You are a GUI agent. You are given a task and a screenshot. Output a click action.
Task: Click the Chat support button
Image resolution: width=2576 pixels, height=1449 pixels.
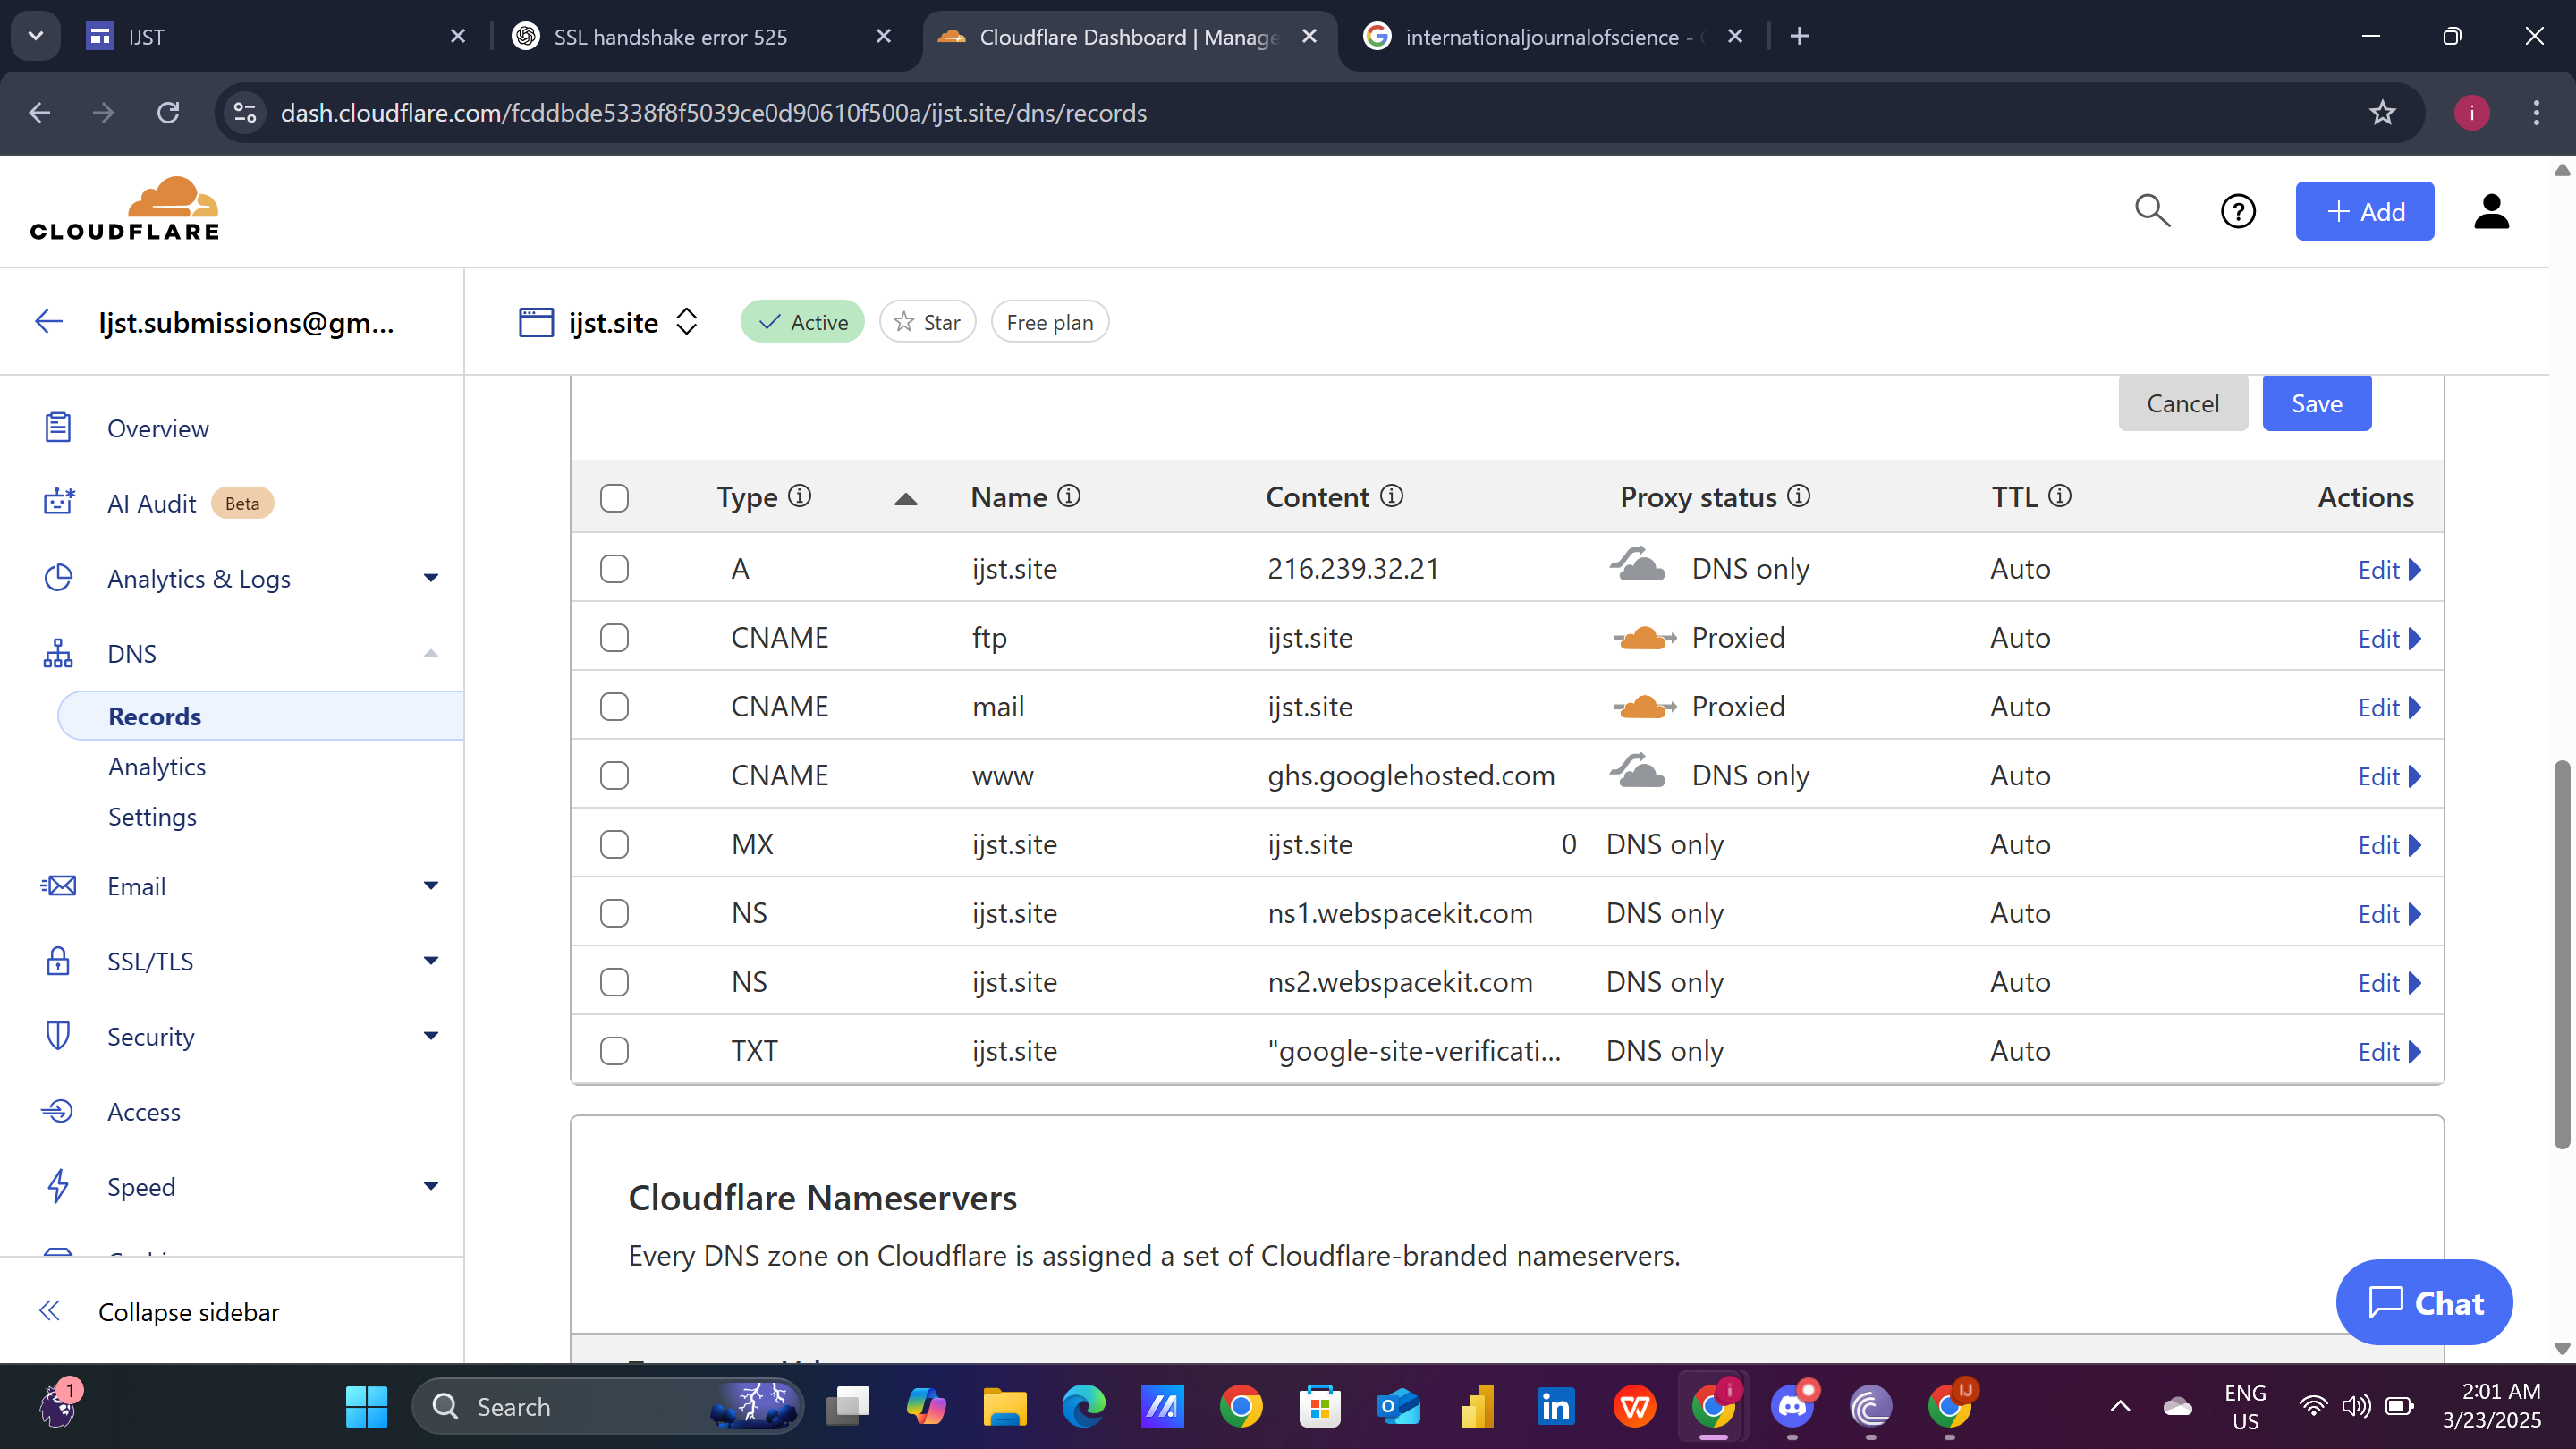(2424, 1303)
